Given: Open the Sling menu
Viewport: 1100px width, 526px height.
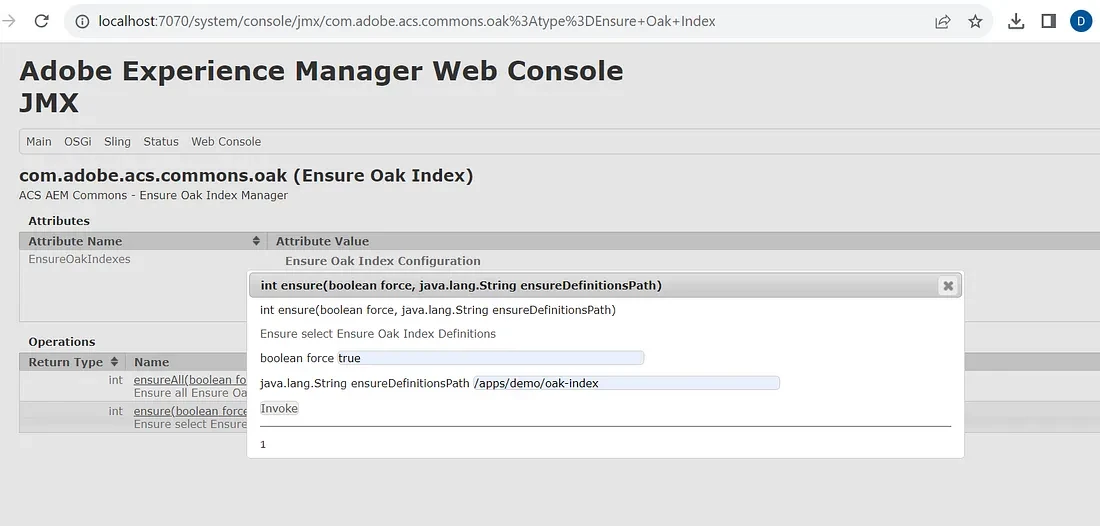Looking at the screenshot, I should (x=117, y=142).
